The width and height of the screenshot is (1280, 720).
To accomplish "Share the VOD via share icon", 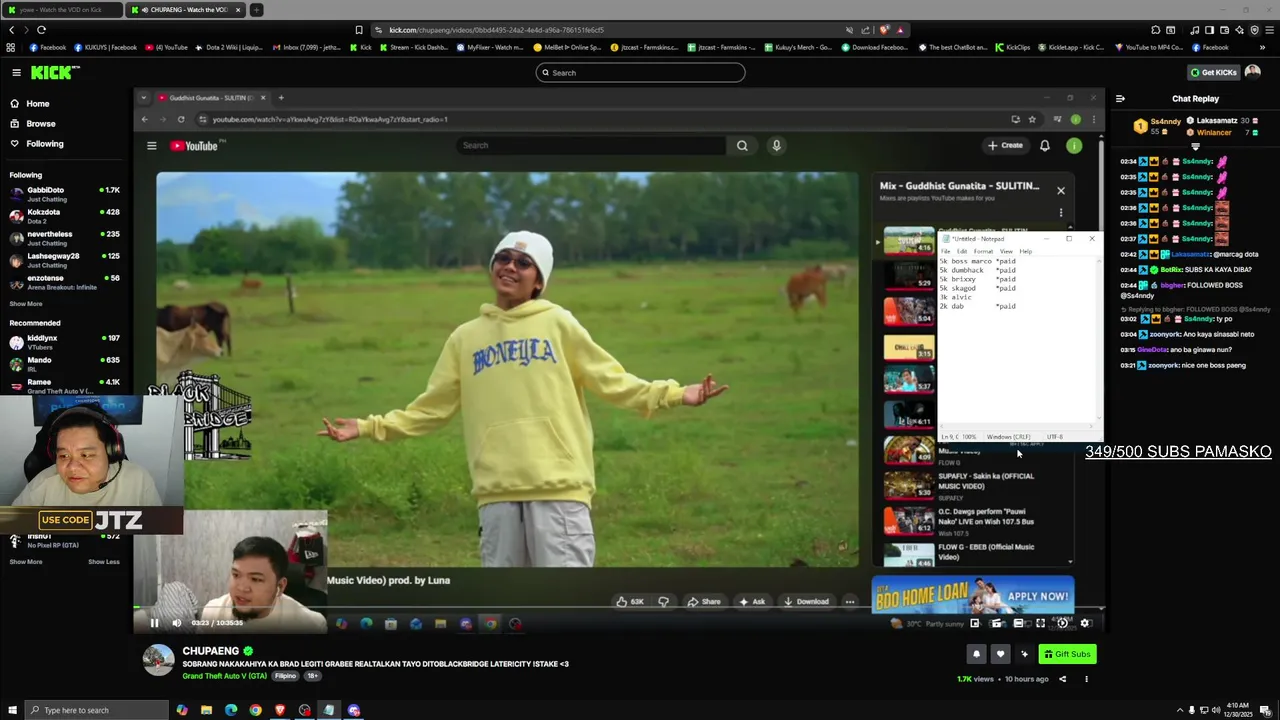I will coord(1062,679).
